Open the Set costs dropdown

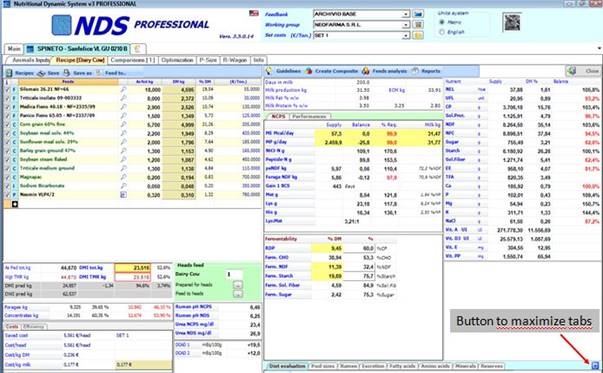(x=406, y=36)
